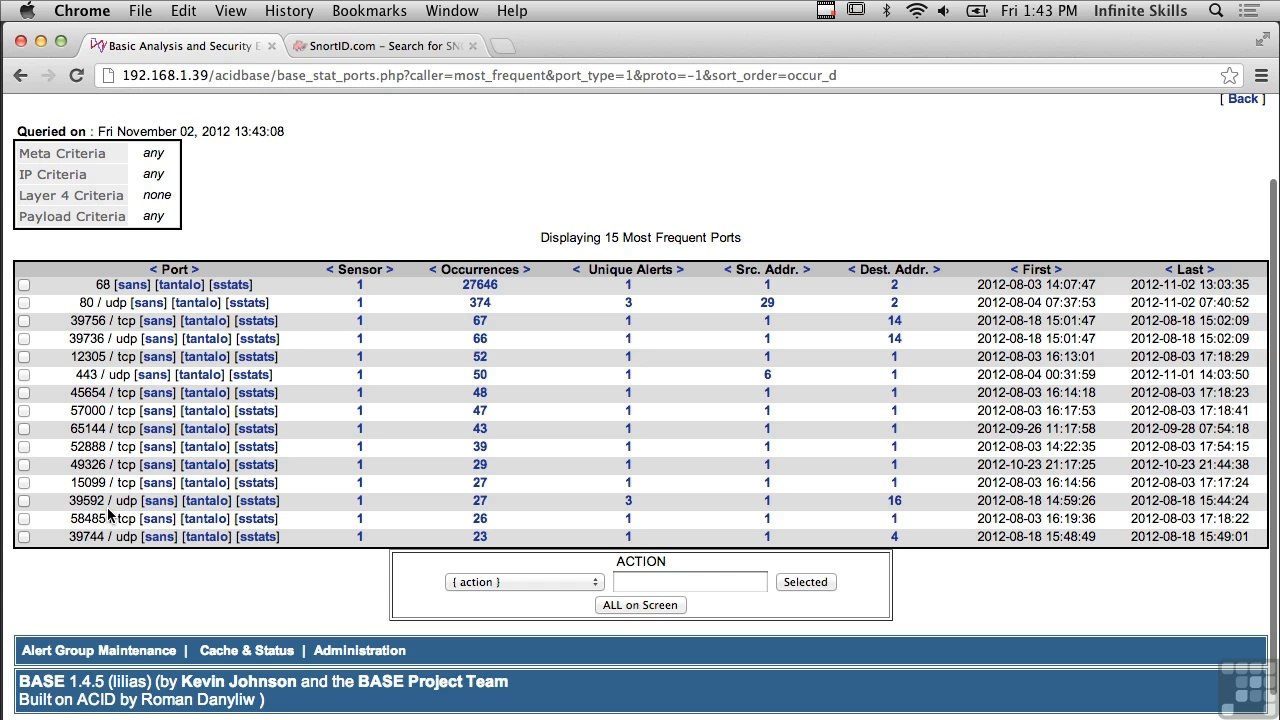1280x720 pixels.
Task: Check the box for port 45654 / tcp
Action: pyautogui.click(x=24, y=393)
